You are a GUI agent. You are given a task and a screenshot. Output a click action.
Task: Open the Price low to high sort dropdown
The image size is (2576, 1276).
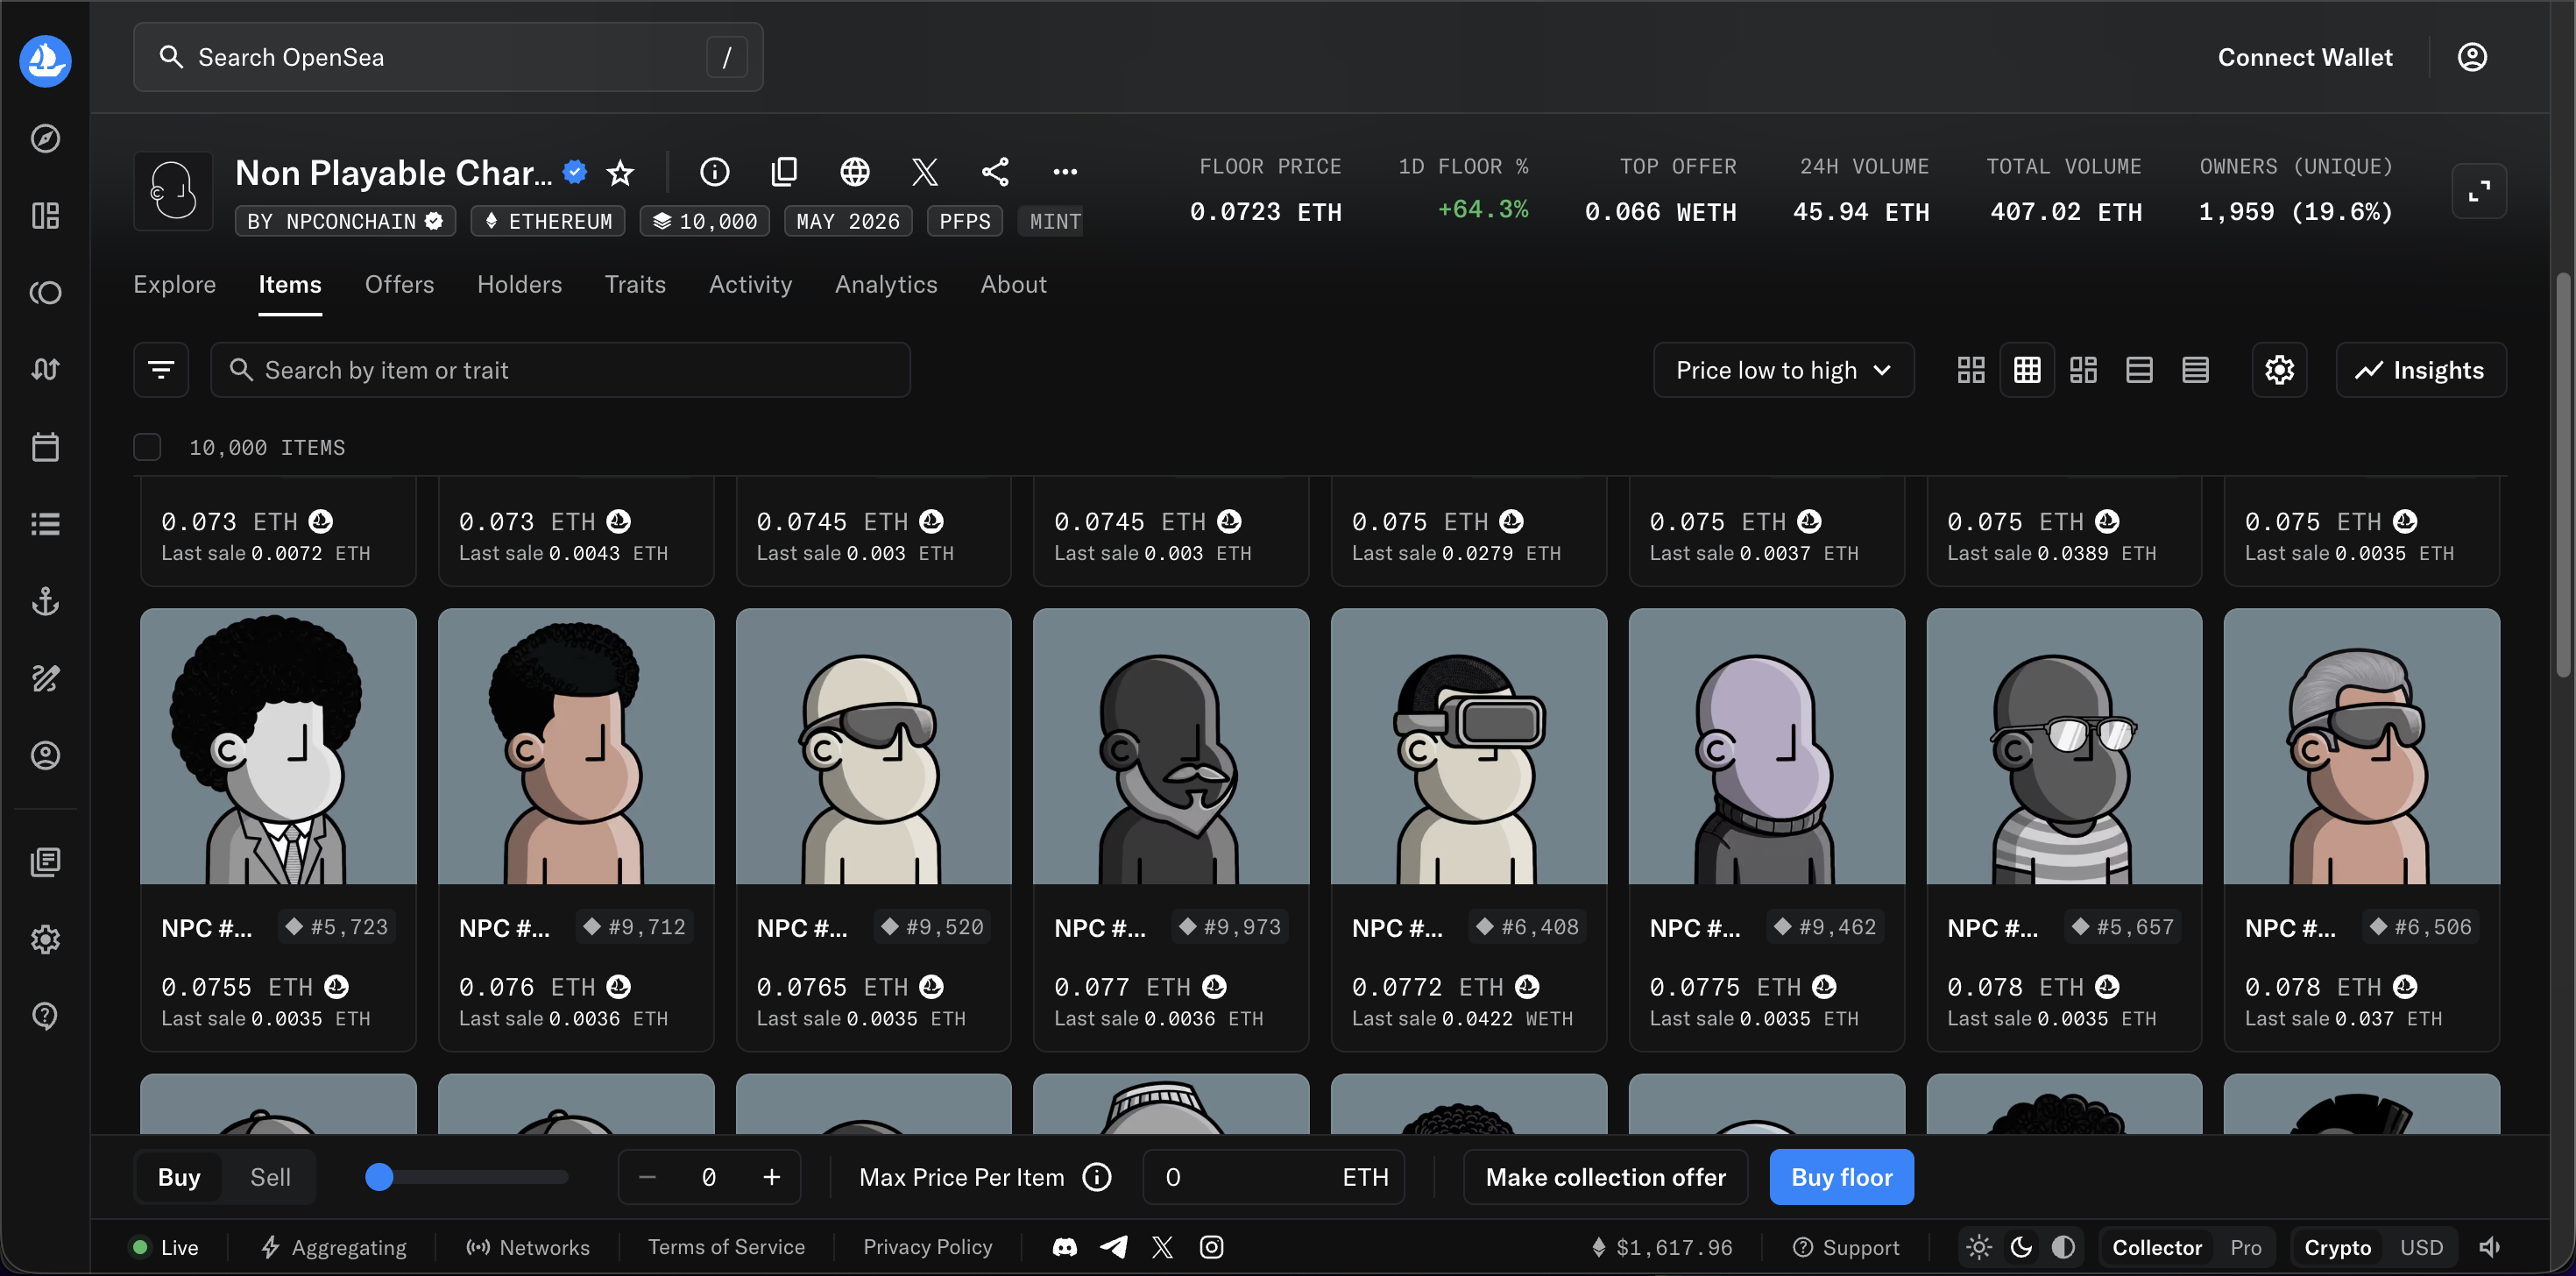(x=1783, y=370)
